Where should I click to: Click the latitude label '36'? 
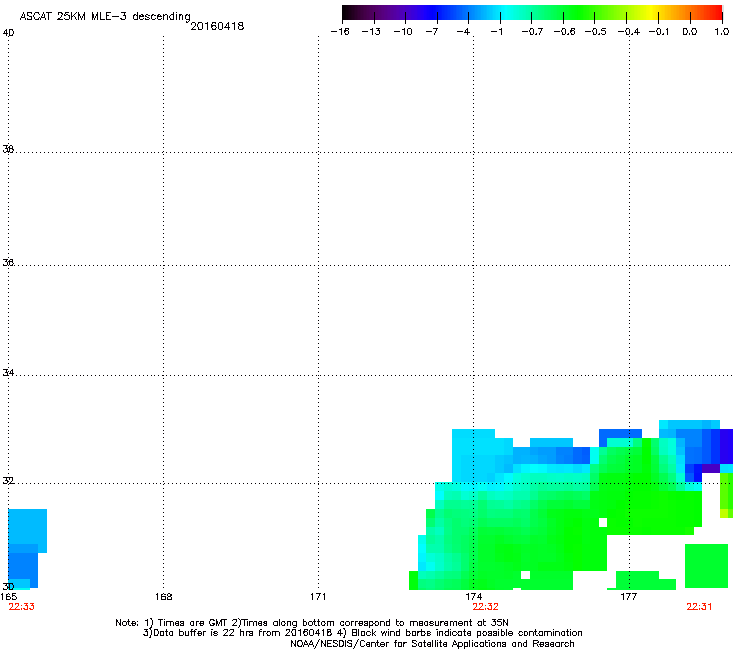8,262
